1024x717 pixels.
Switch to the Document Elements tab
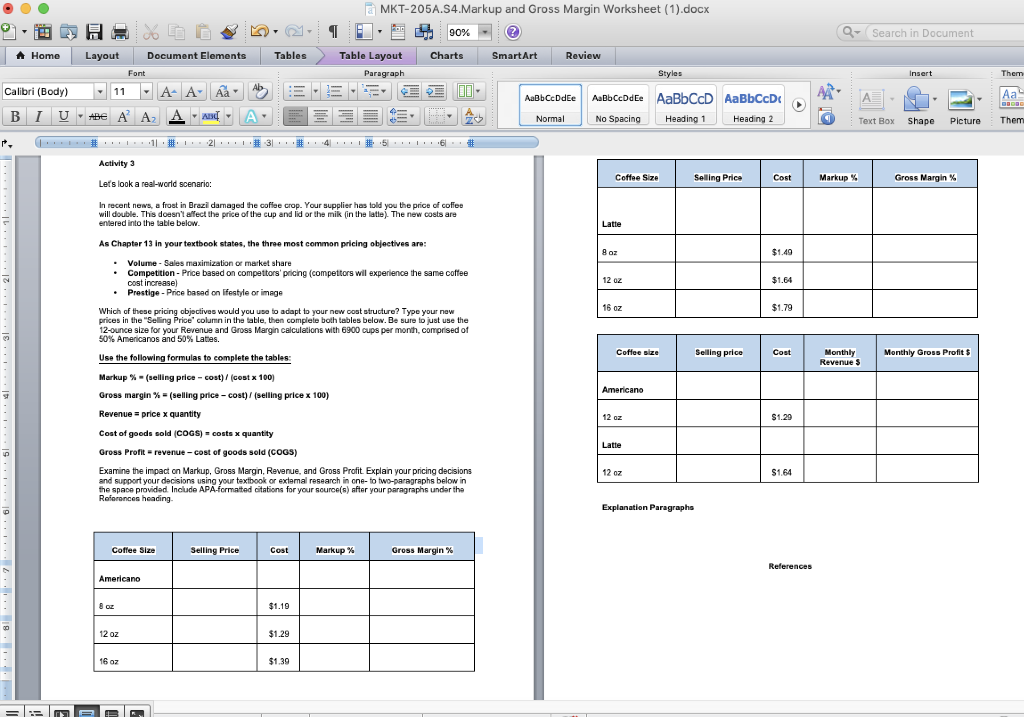pos(196,56)
